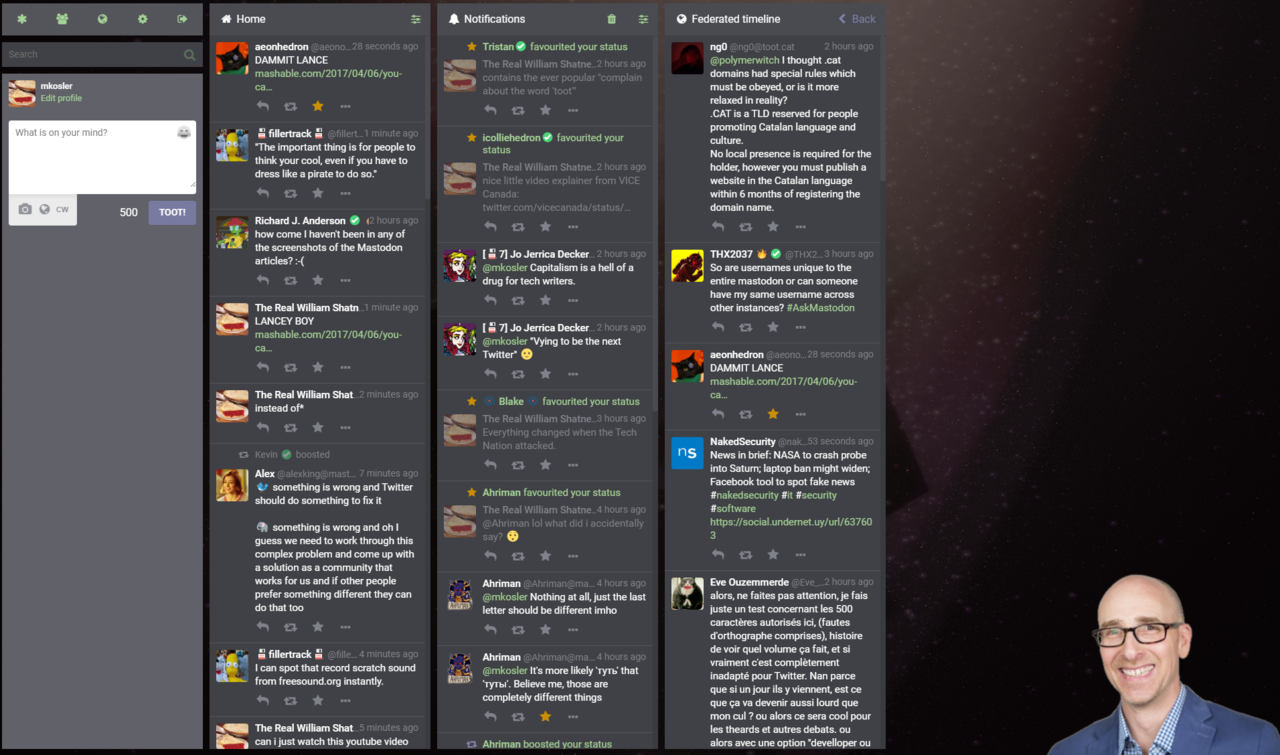Open more menu on THX2037's toot

pyautogui.click(x=801, y=327)
